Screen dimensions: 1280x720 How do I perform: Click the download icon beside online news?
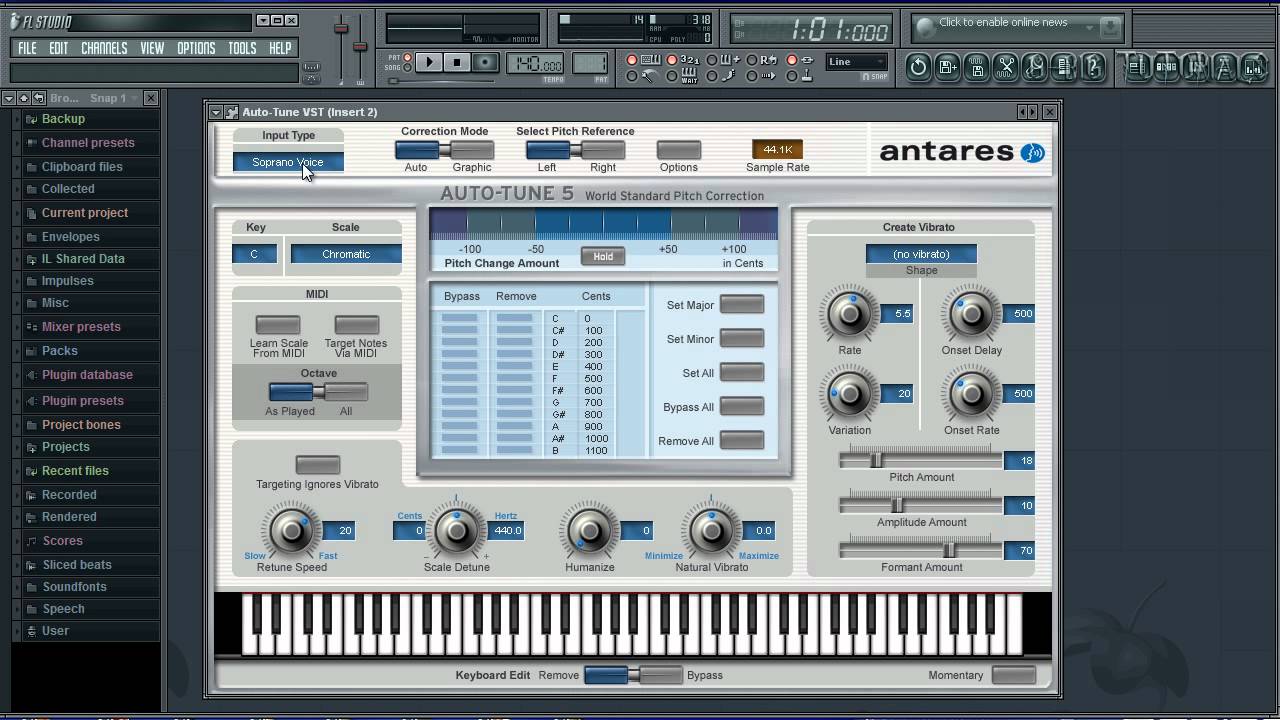tap(1108, 27)
